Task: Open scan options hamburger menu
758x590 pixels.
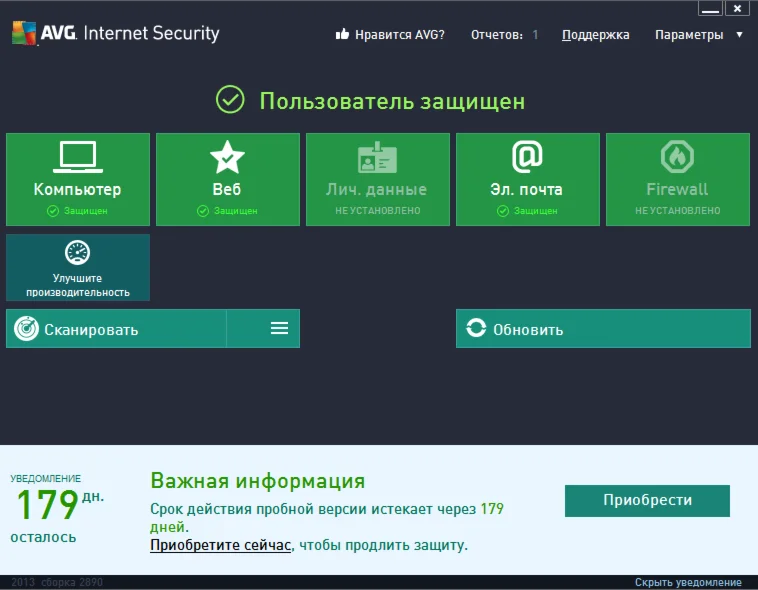Action: coord(279,328)
